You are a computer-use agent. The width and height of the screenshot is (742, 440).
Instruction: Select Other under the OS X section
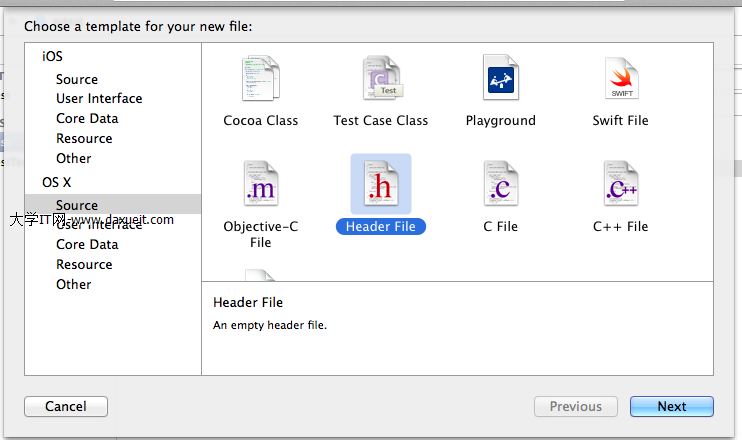[x=73, y=284]
